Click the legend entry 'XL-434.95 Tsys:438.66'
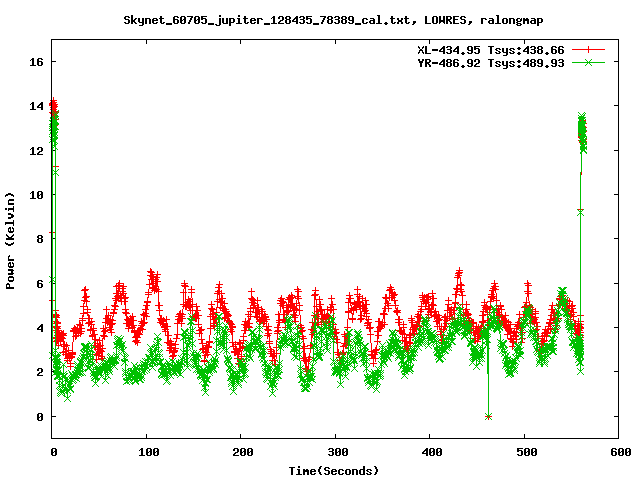This screenshot has width=640, height=480. click(491, 50)
